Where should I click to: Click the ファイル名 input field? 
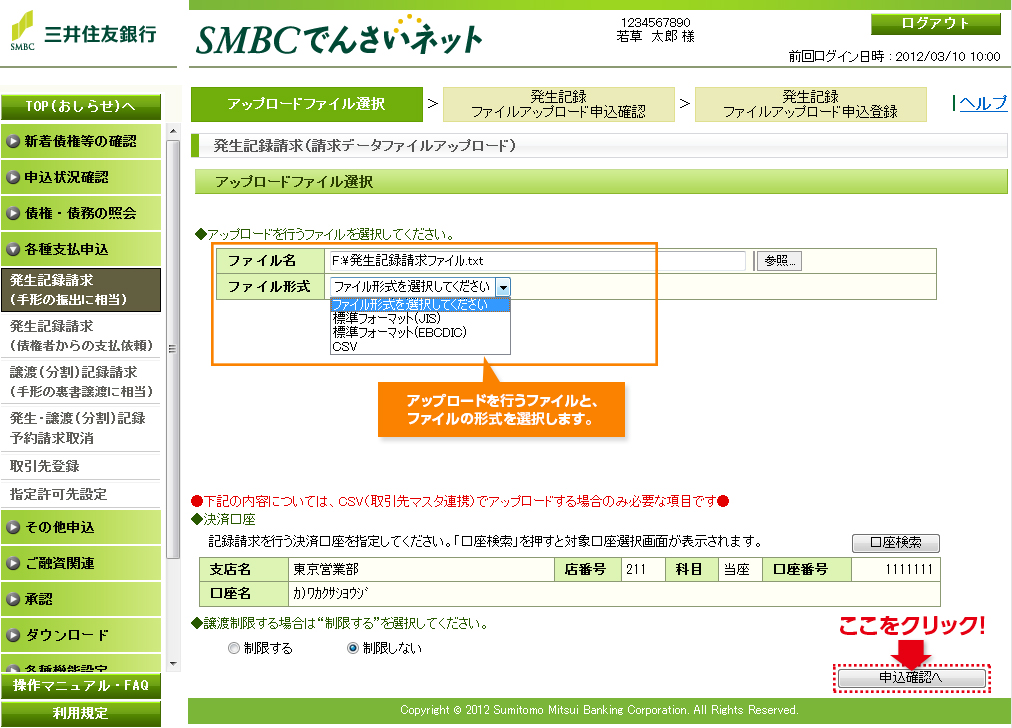point(537,261)
